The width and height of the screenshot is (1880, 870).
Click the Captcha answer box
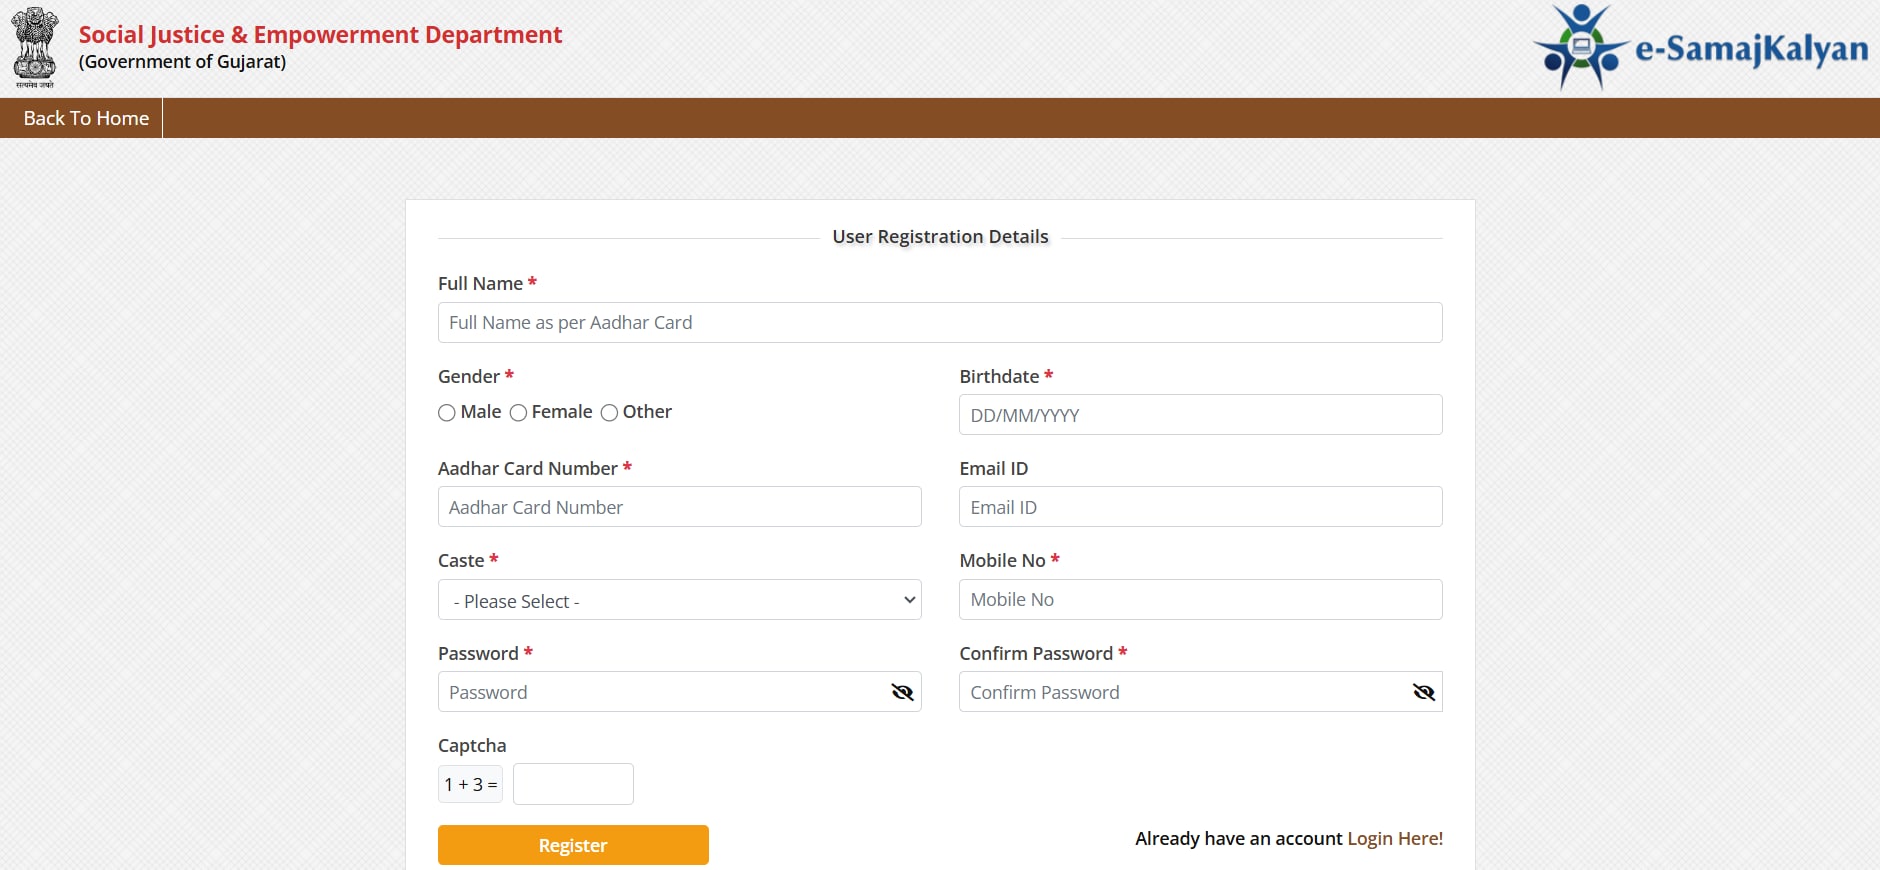(x=573, y=784)
